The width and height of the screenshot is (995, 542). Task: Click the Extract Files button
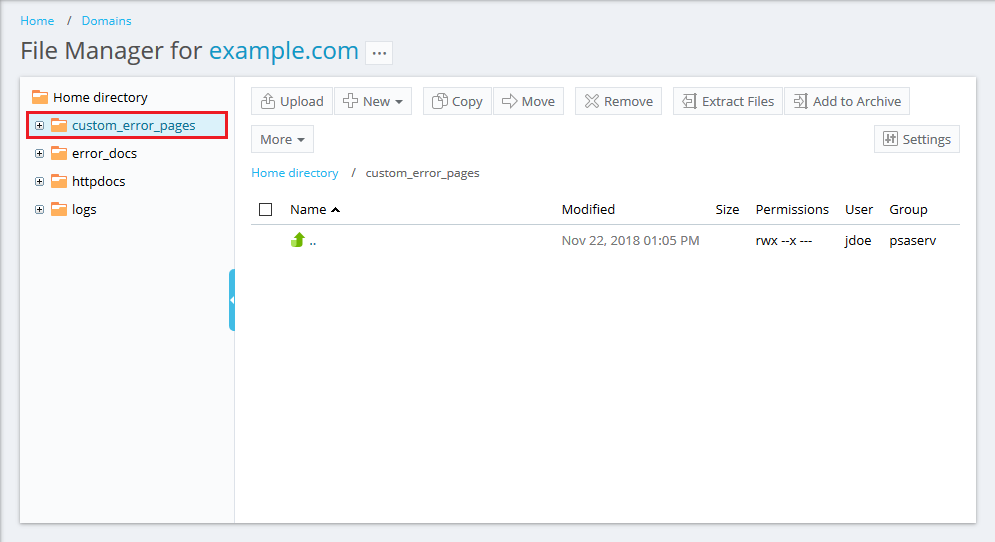click(x=728, y=101)
